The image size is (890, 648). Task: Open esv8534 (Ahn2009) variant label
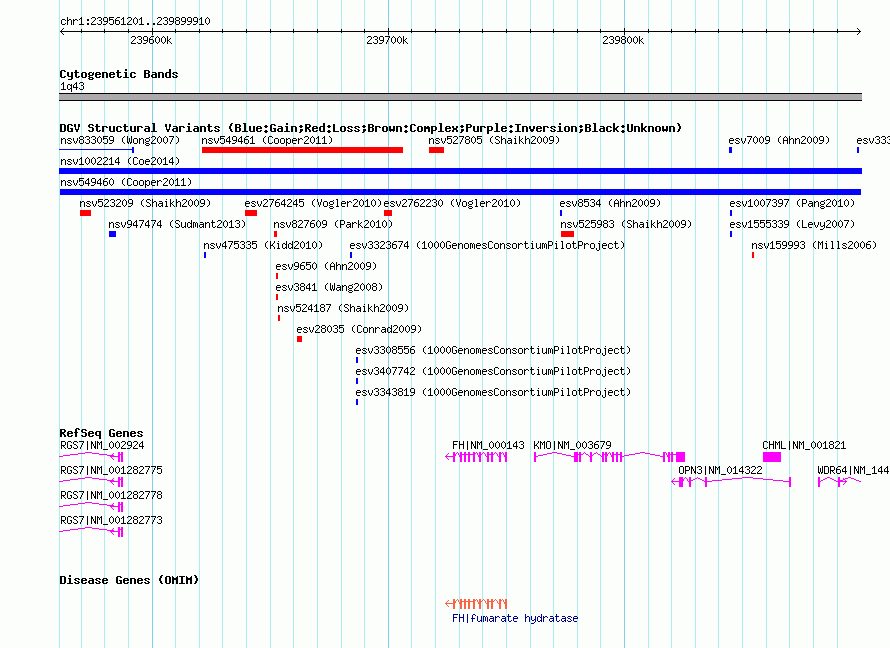click(x=610, y=203)
